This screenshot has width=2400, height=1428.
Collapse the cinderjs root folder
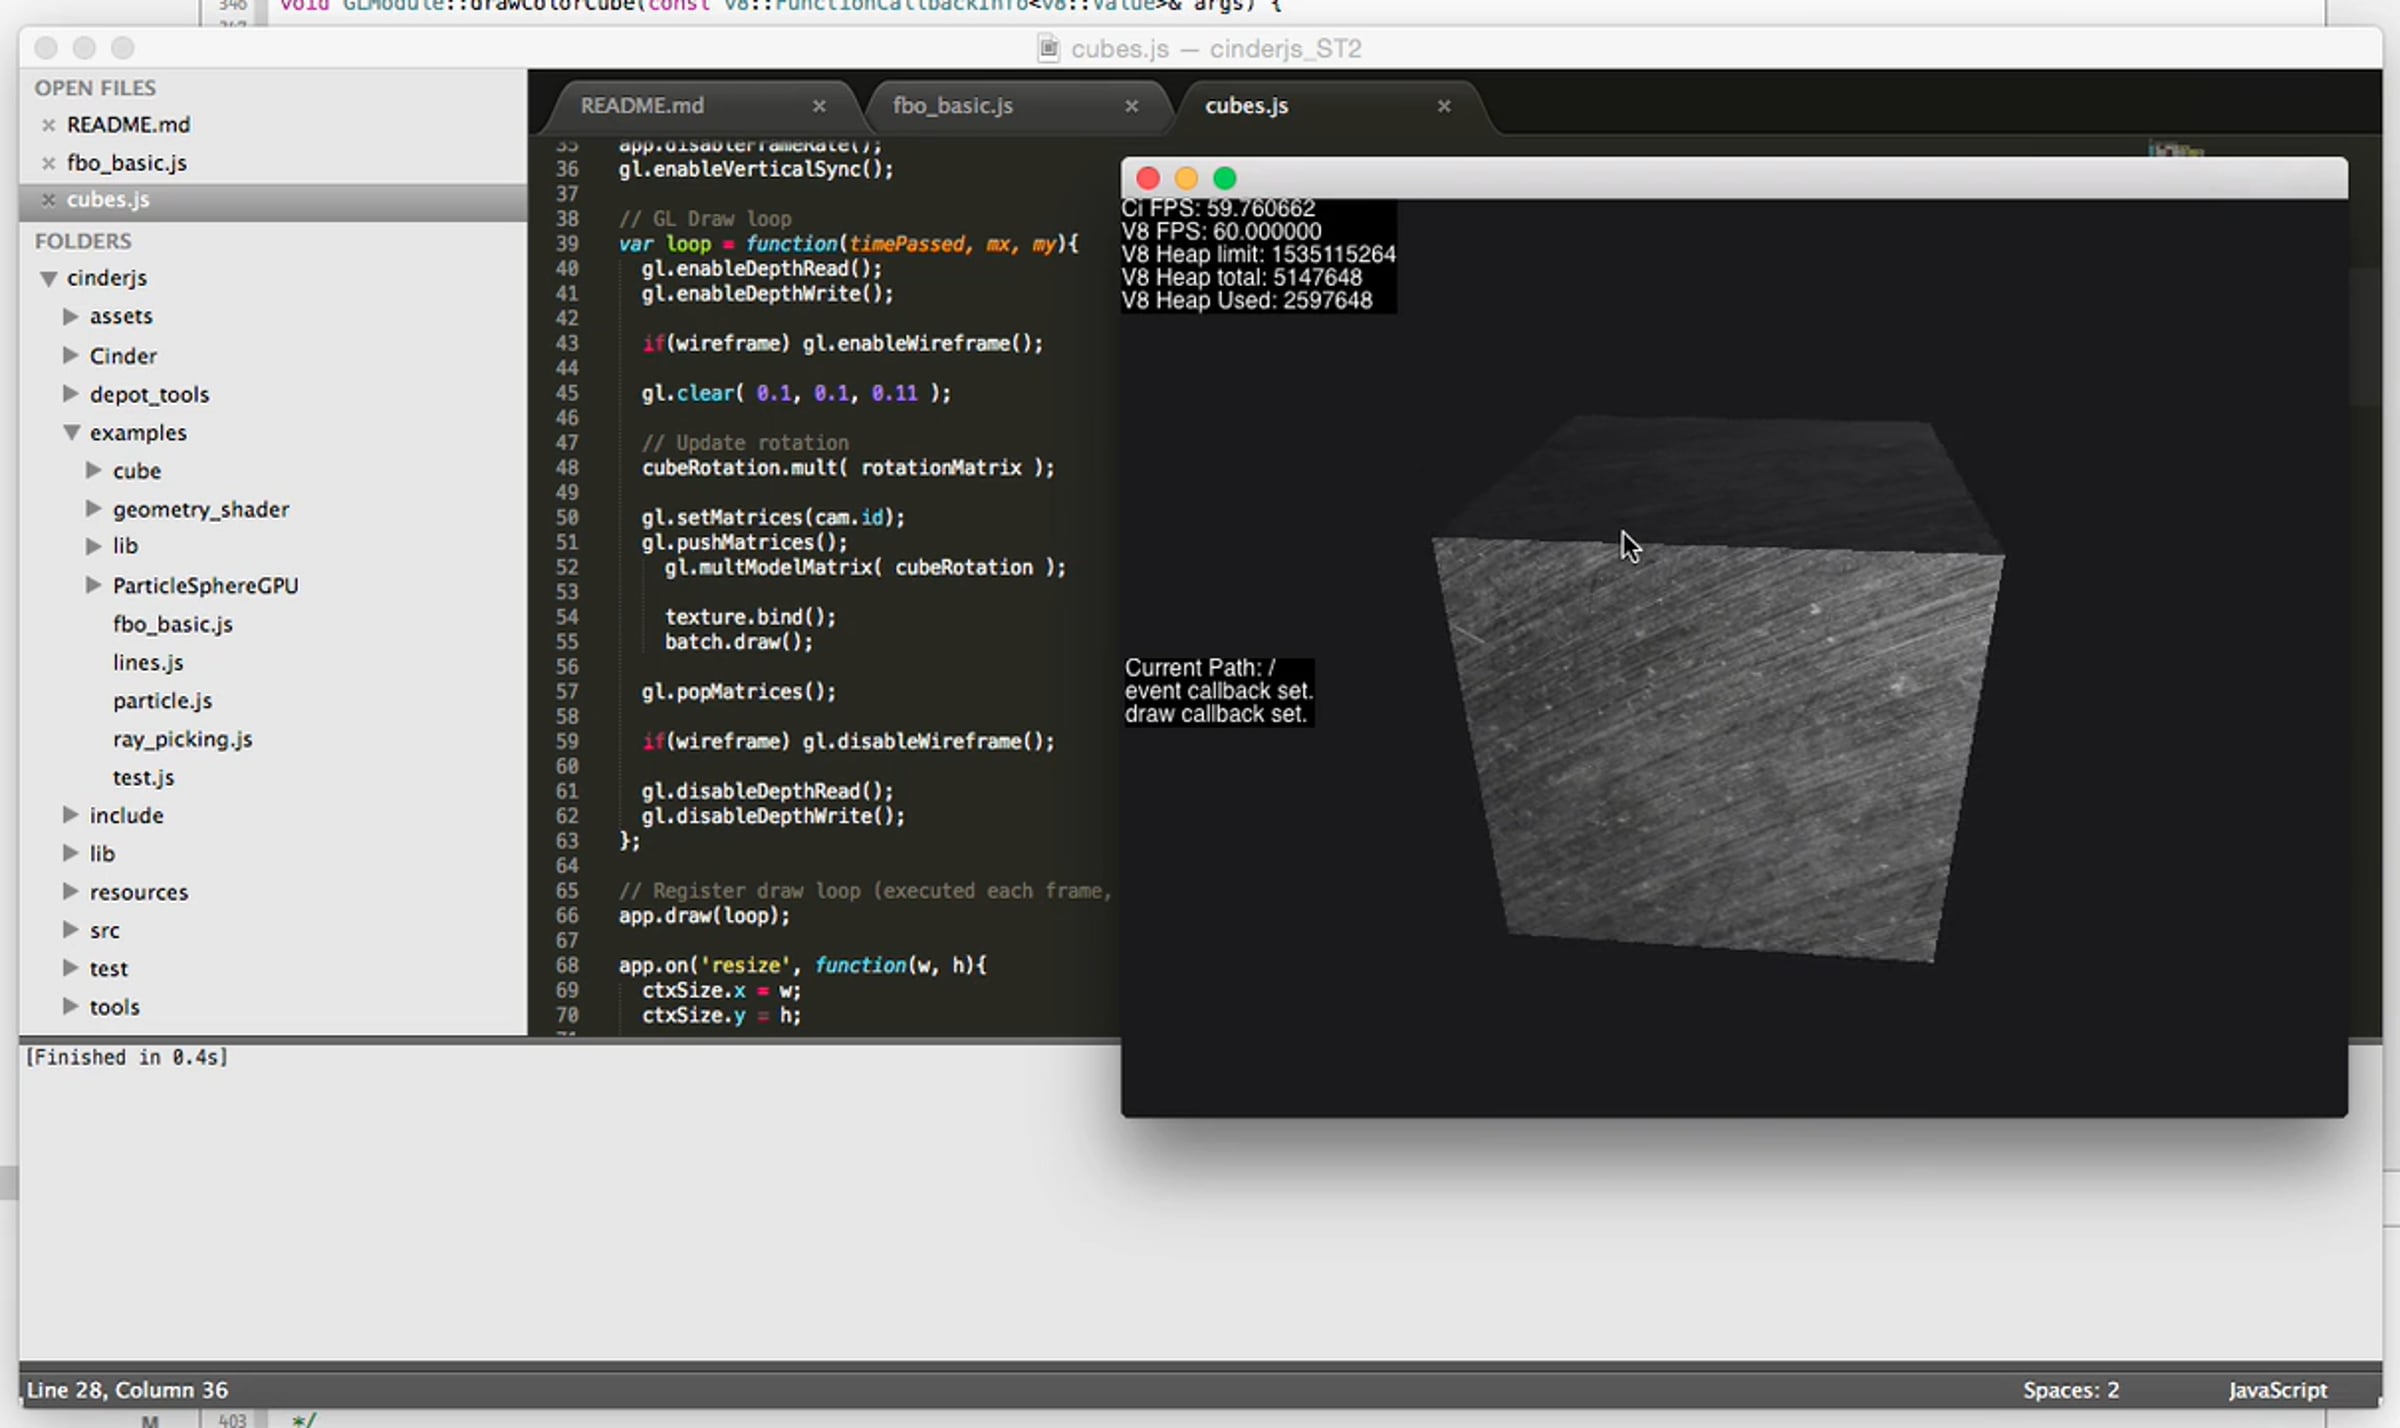[48, 279]
